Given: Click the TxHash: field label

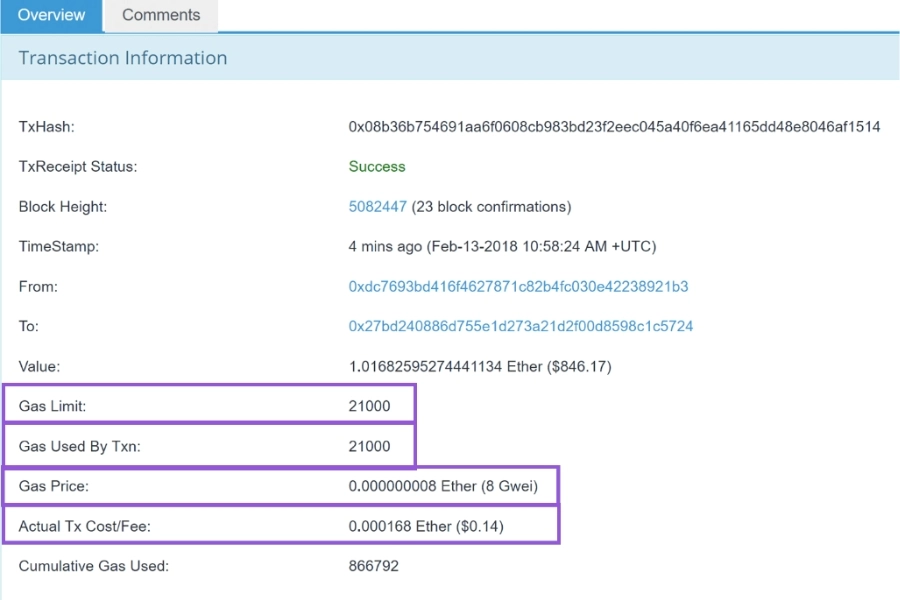Looking at the screenshot, I should 46,127.
